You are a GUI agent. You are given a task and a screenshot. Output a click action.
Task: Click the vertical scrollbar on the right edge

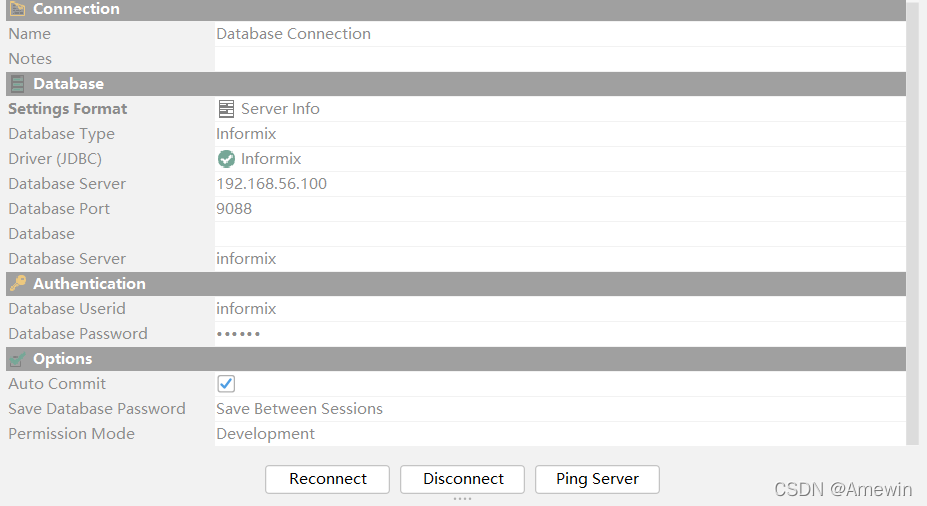pos(913,222)
